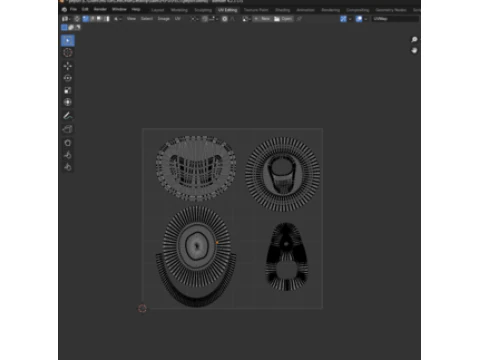This screenshot has width=480, height=360.
Task: Expand the overlays options dropdown arrow
Action: [x=366, y=19]
